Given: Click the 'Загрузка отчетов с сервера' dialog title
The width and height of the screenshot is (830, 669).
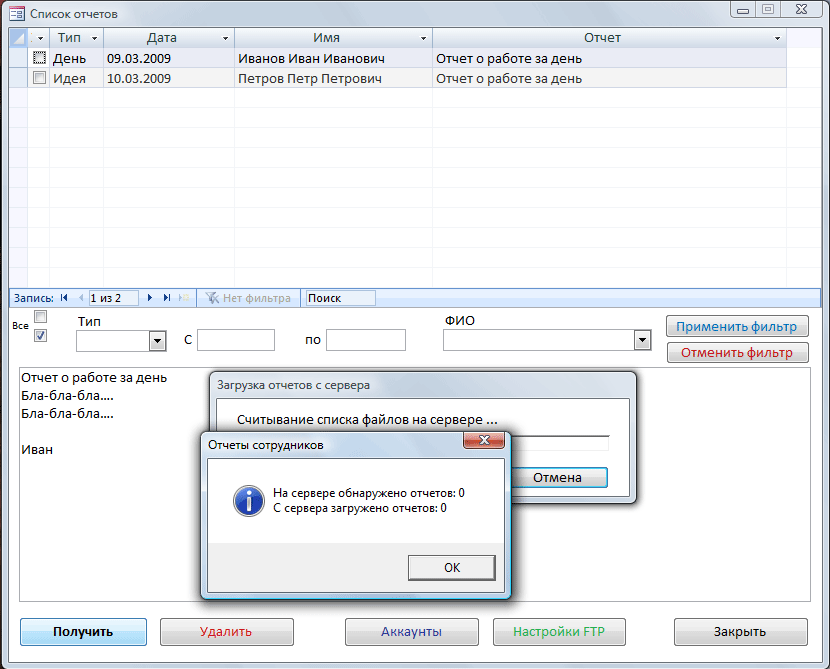Looking at the screenshot, I should (293, 385).
